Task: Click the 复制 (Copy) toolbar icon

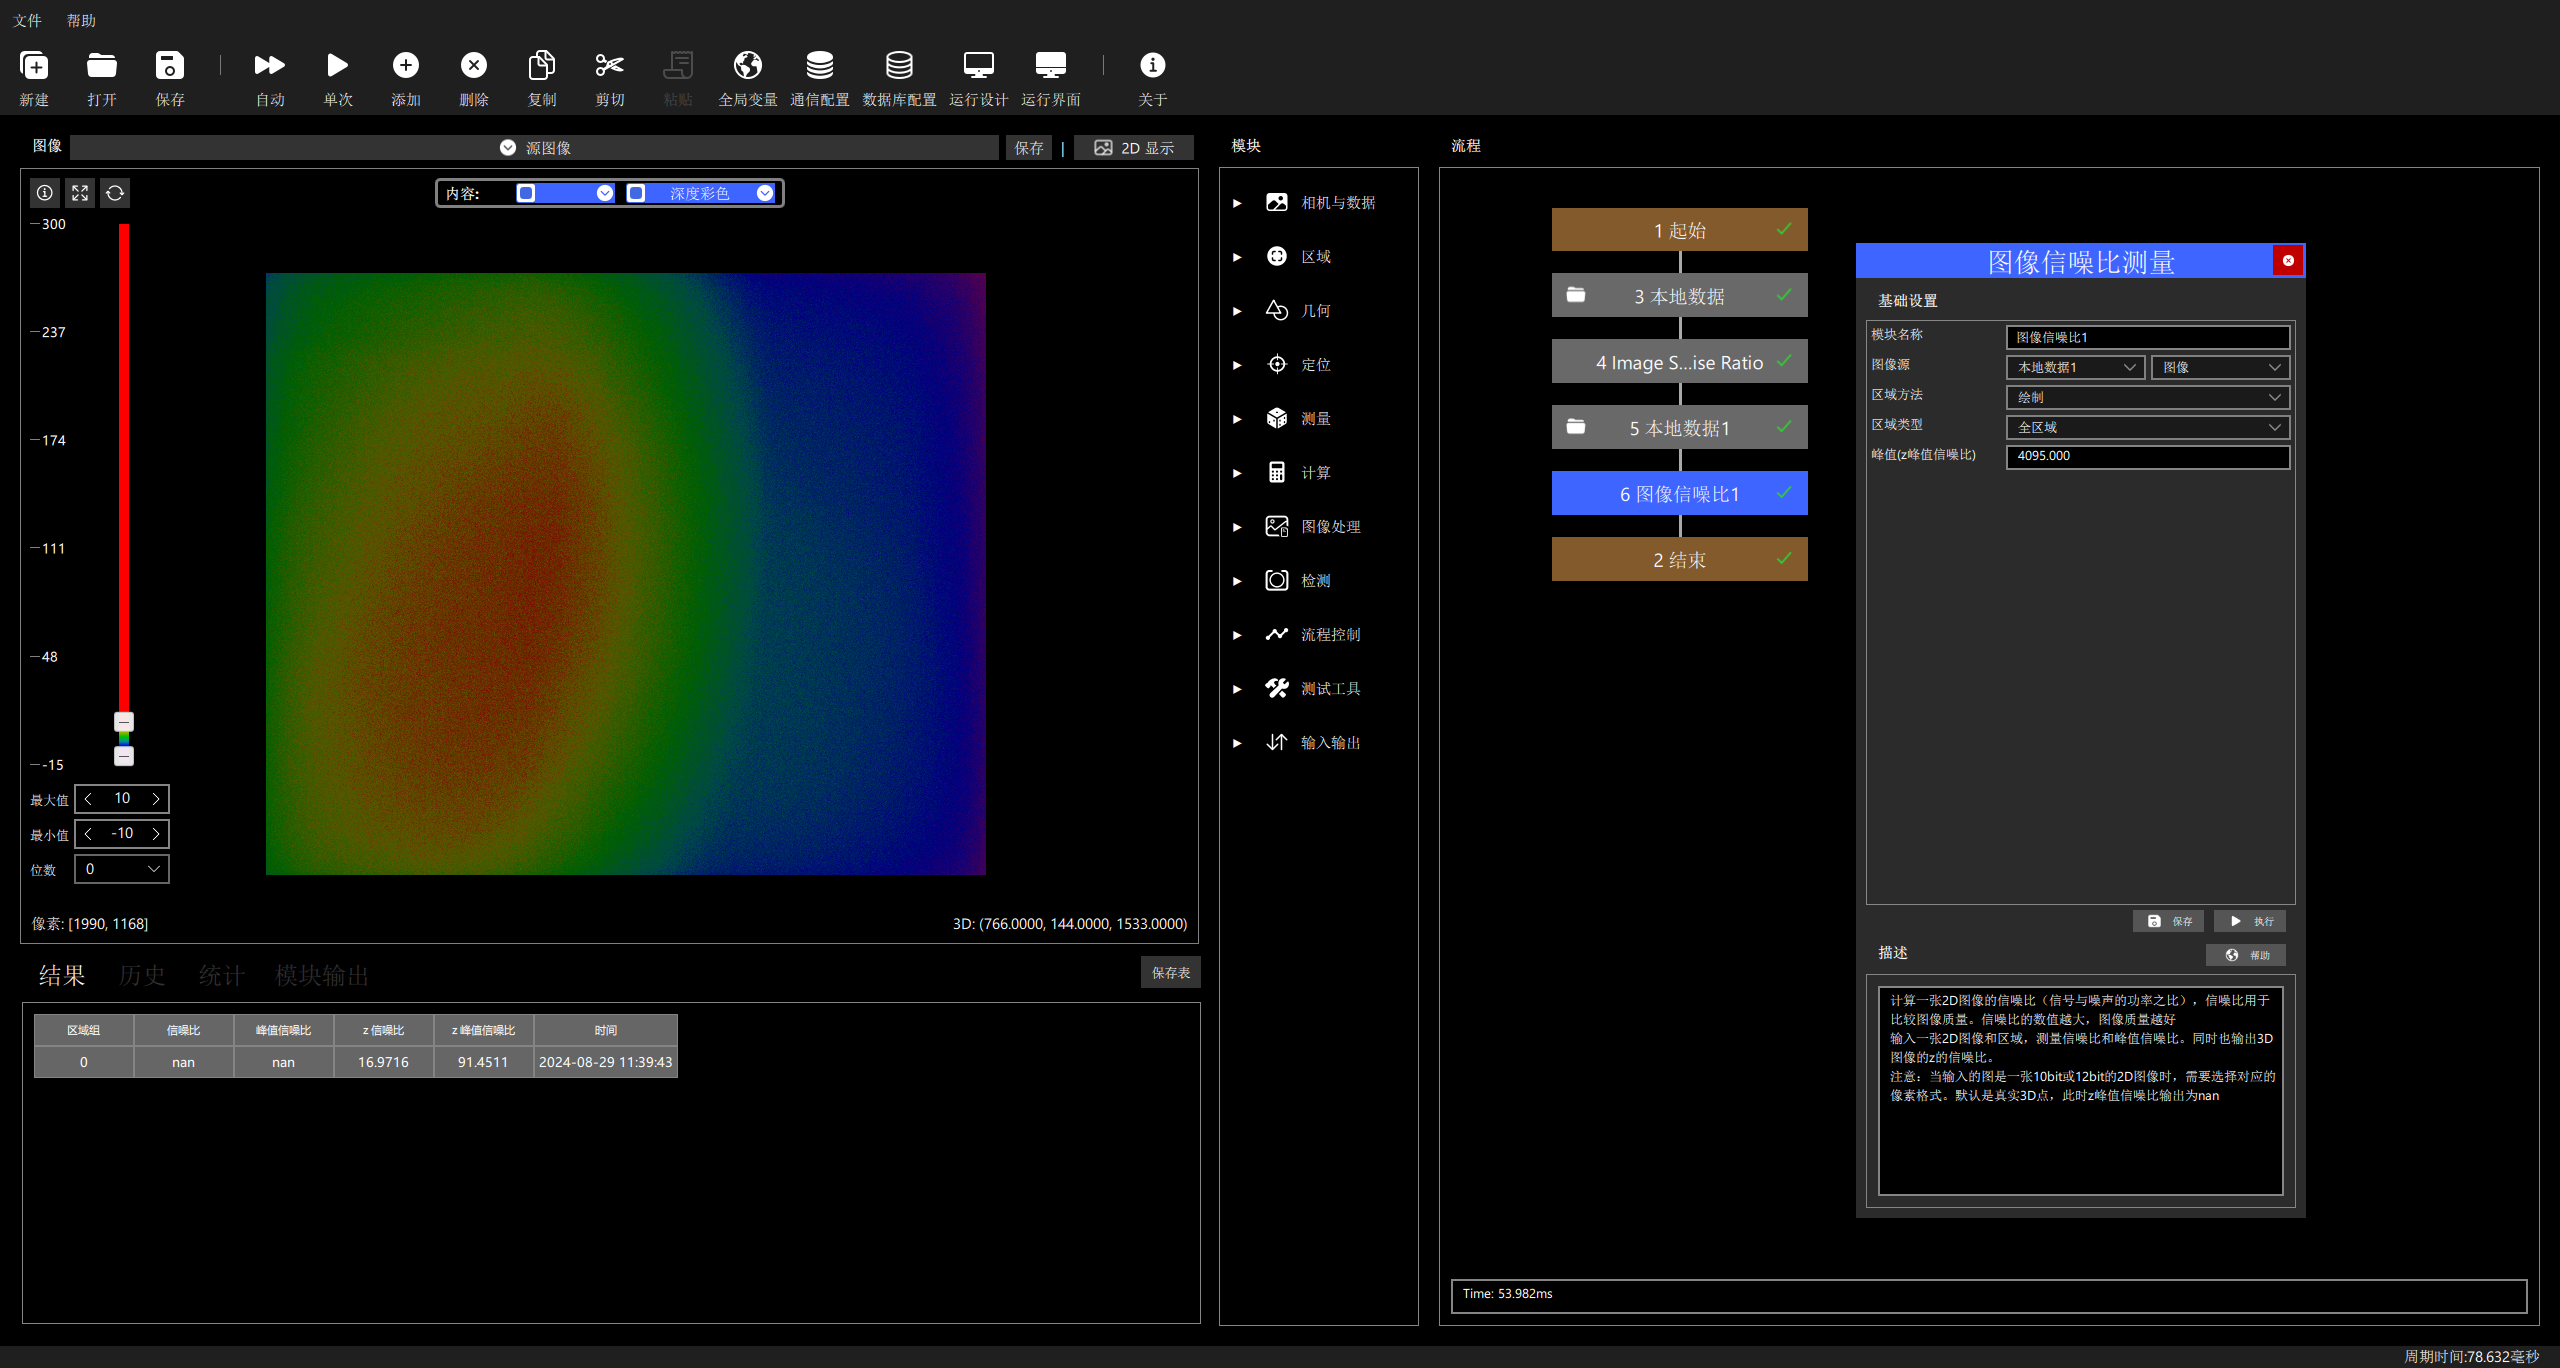Action: pos(542,66)
